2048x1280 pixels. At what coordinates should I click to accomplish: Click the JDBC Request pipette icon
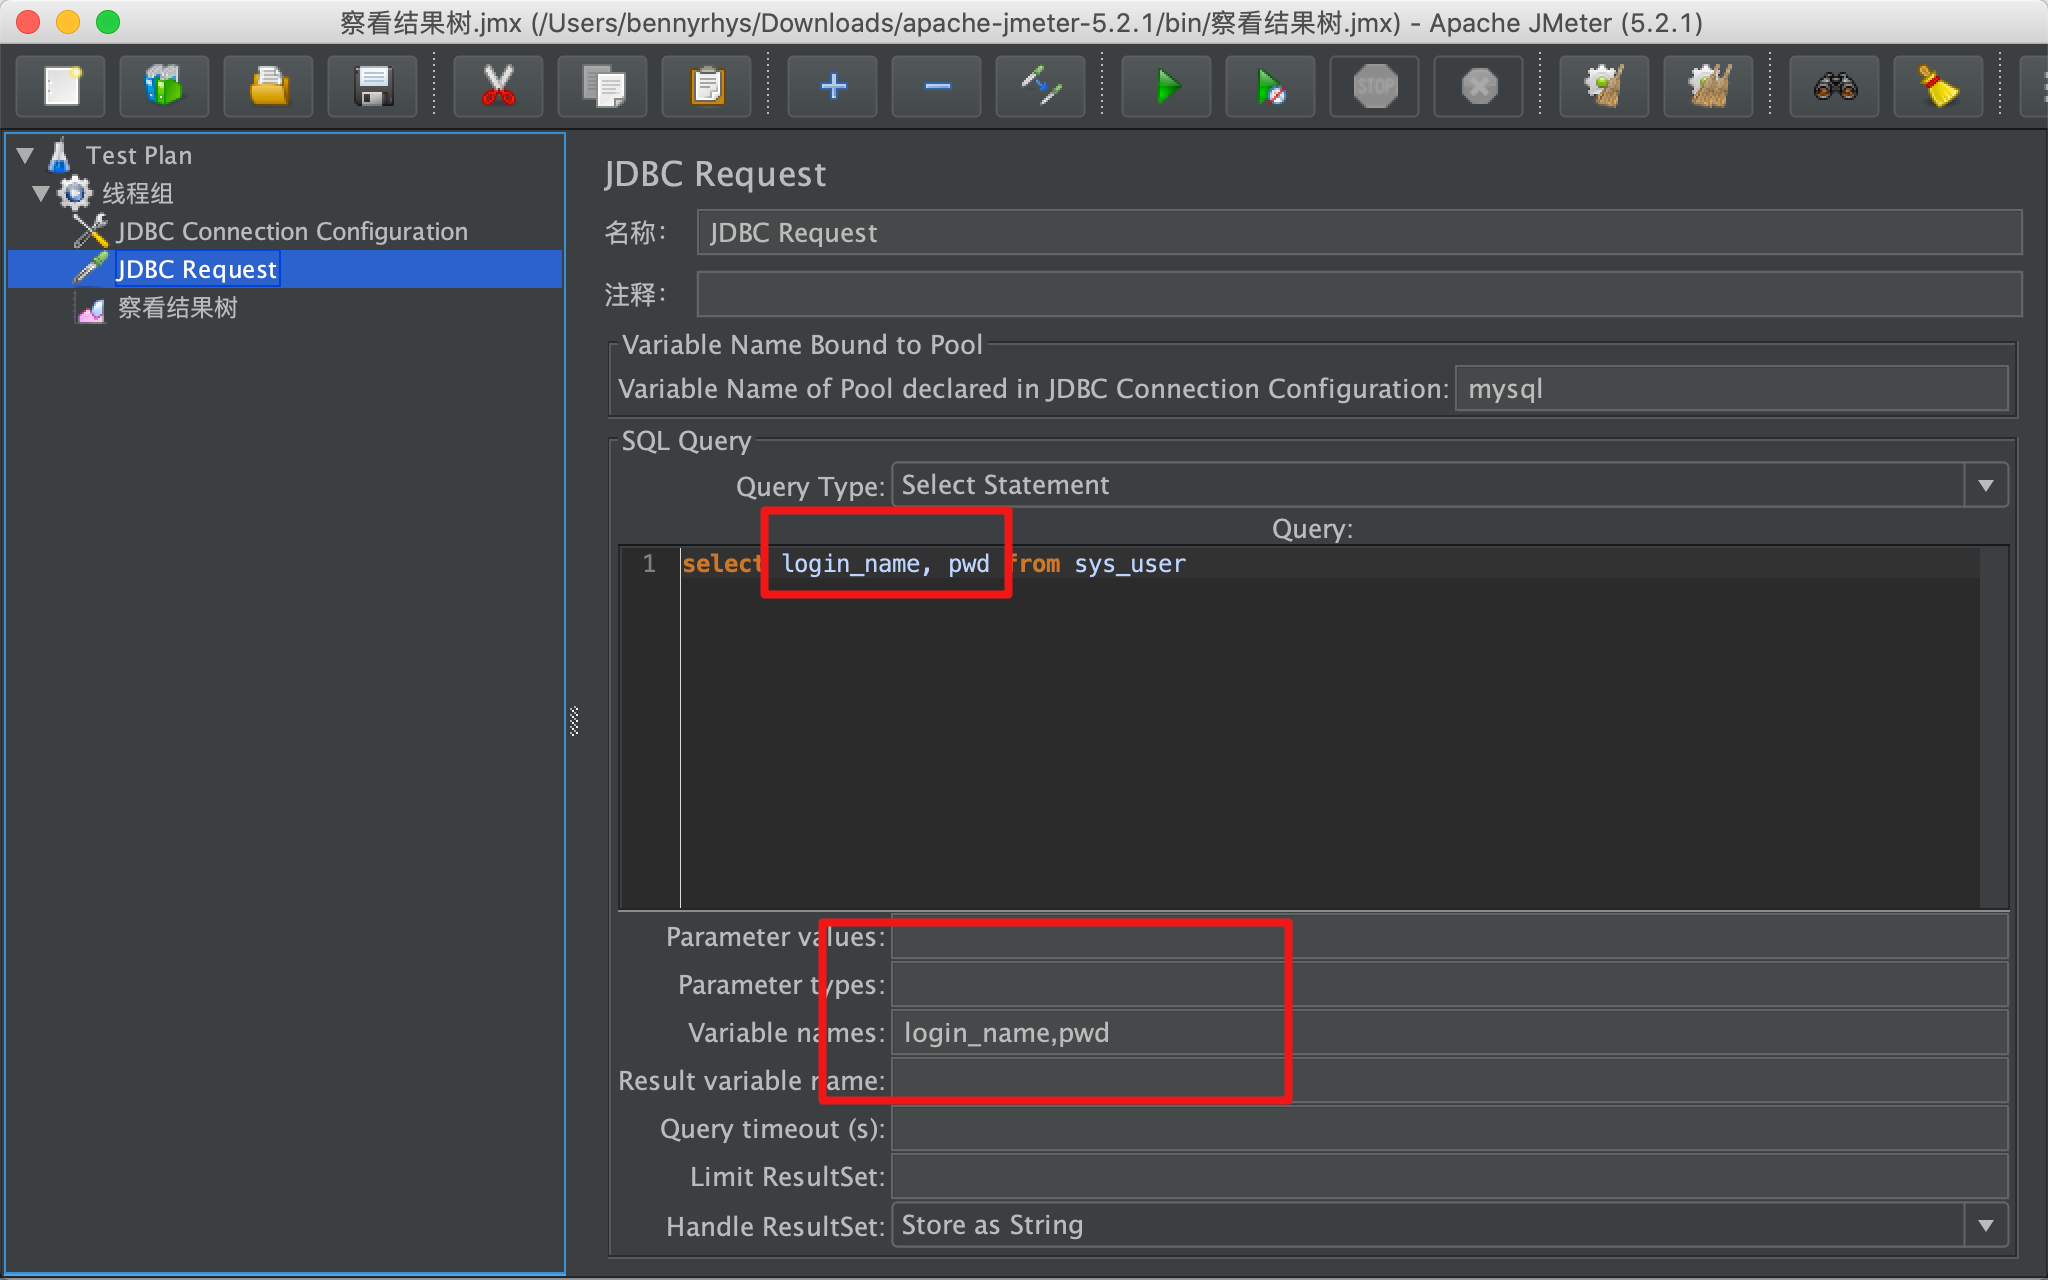91,269
